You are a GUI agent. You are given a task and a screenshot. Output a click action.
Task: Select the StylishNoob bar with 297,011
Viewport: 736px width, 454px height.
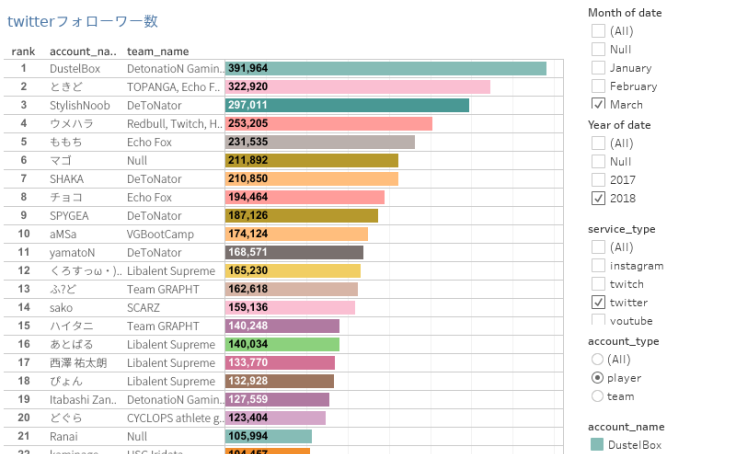347,105
